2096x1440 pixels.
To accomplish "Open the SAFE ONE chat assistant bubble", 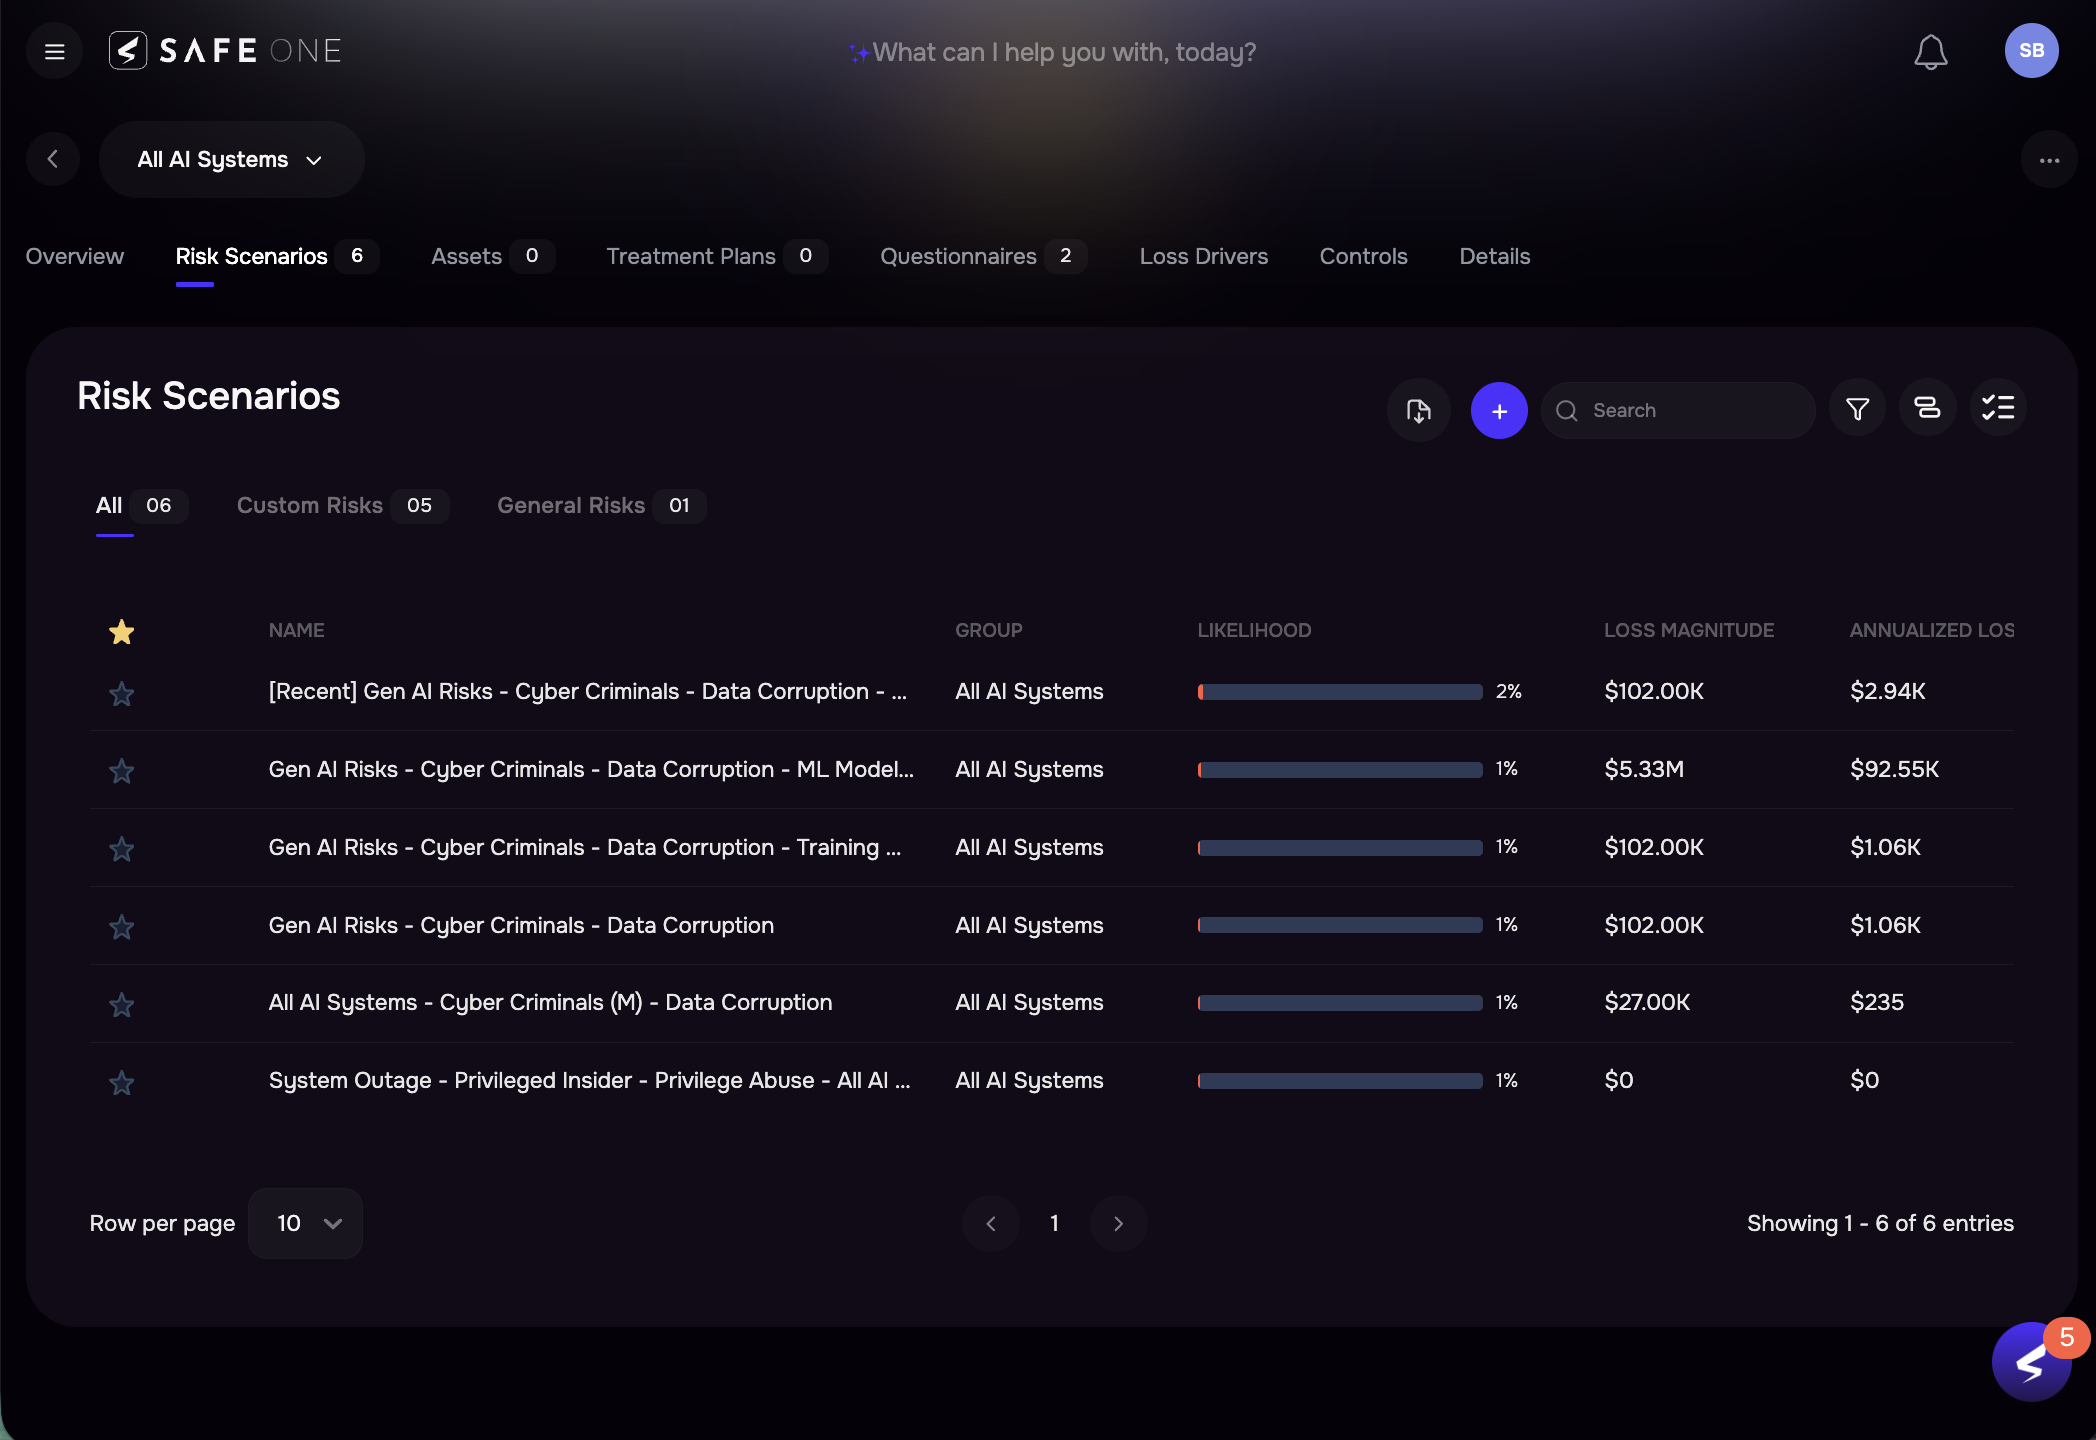I will [2030, 1361].
